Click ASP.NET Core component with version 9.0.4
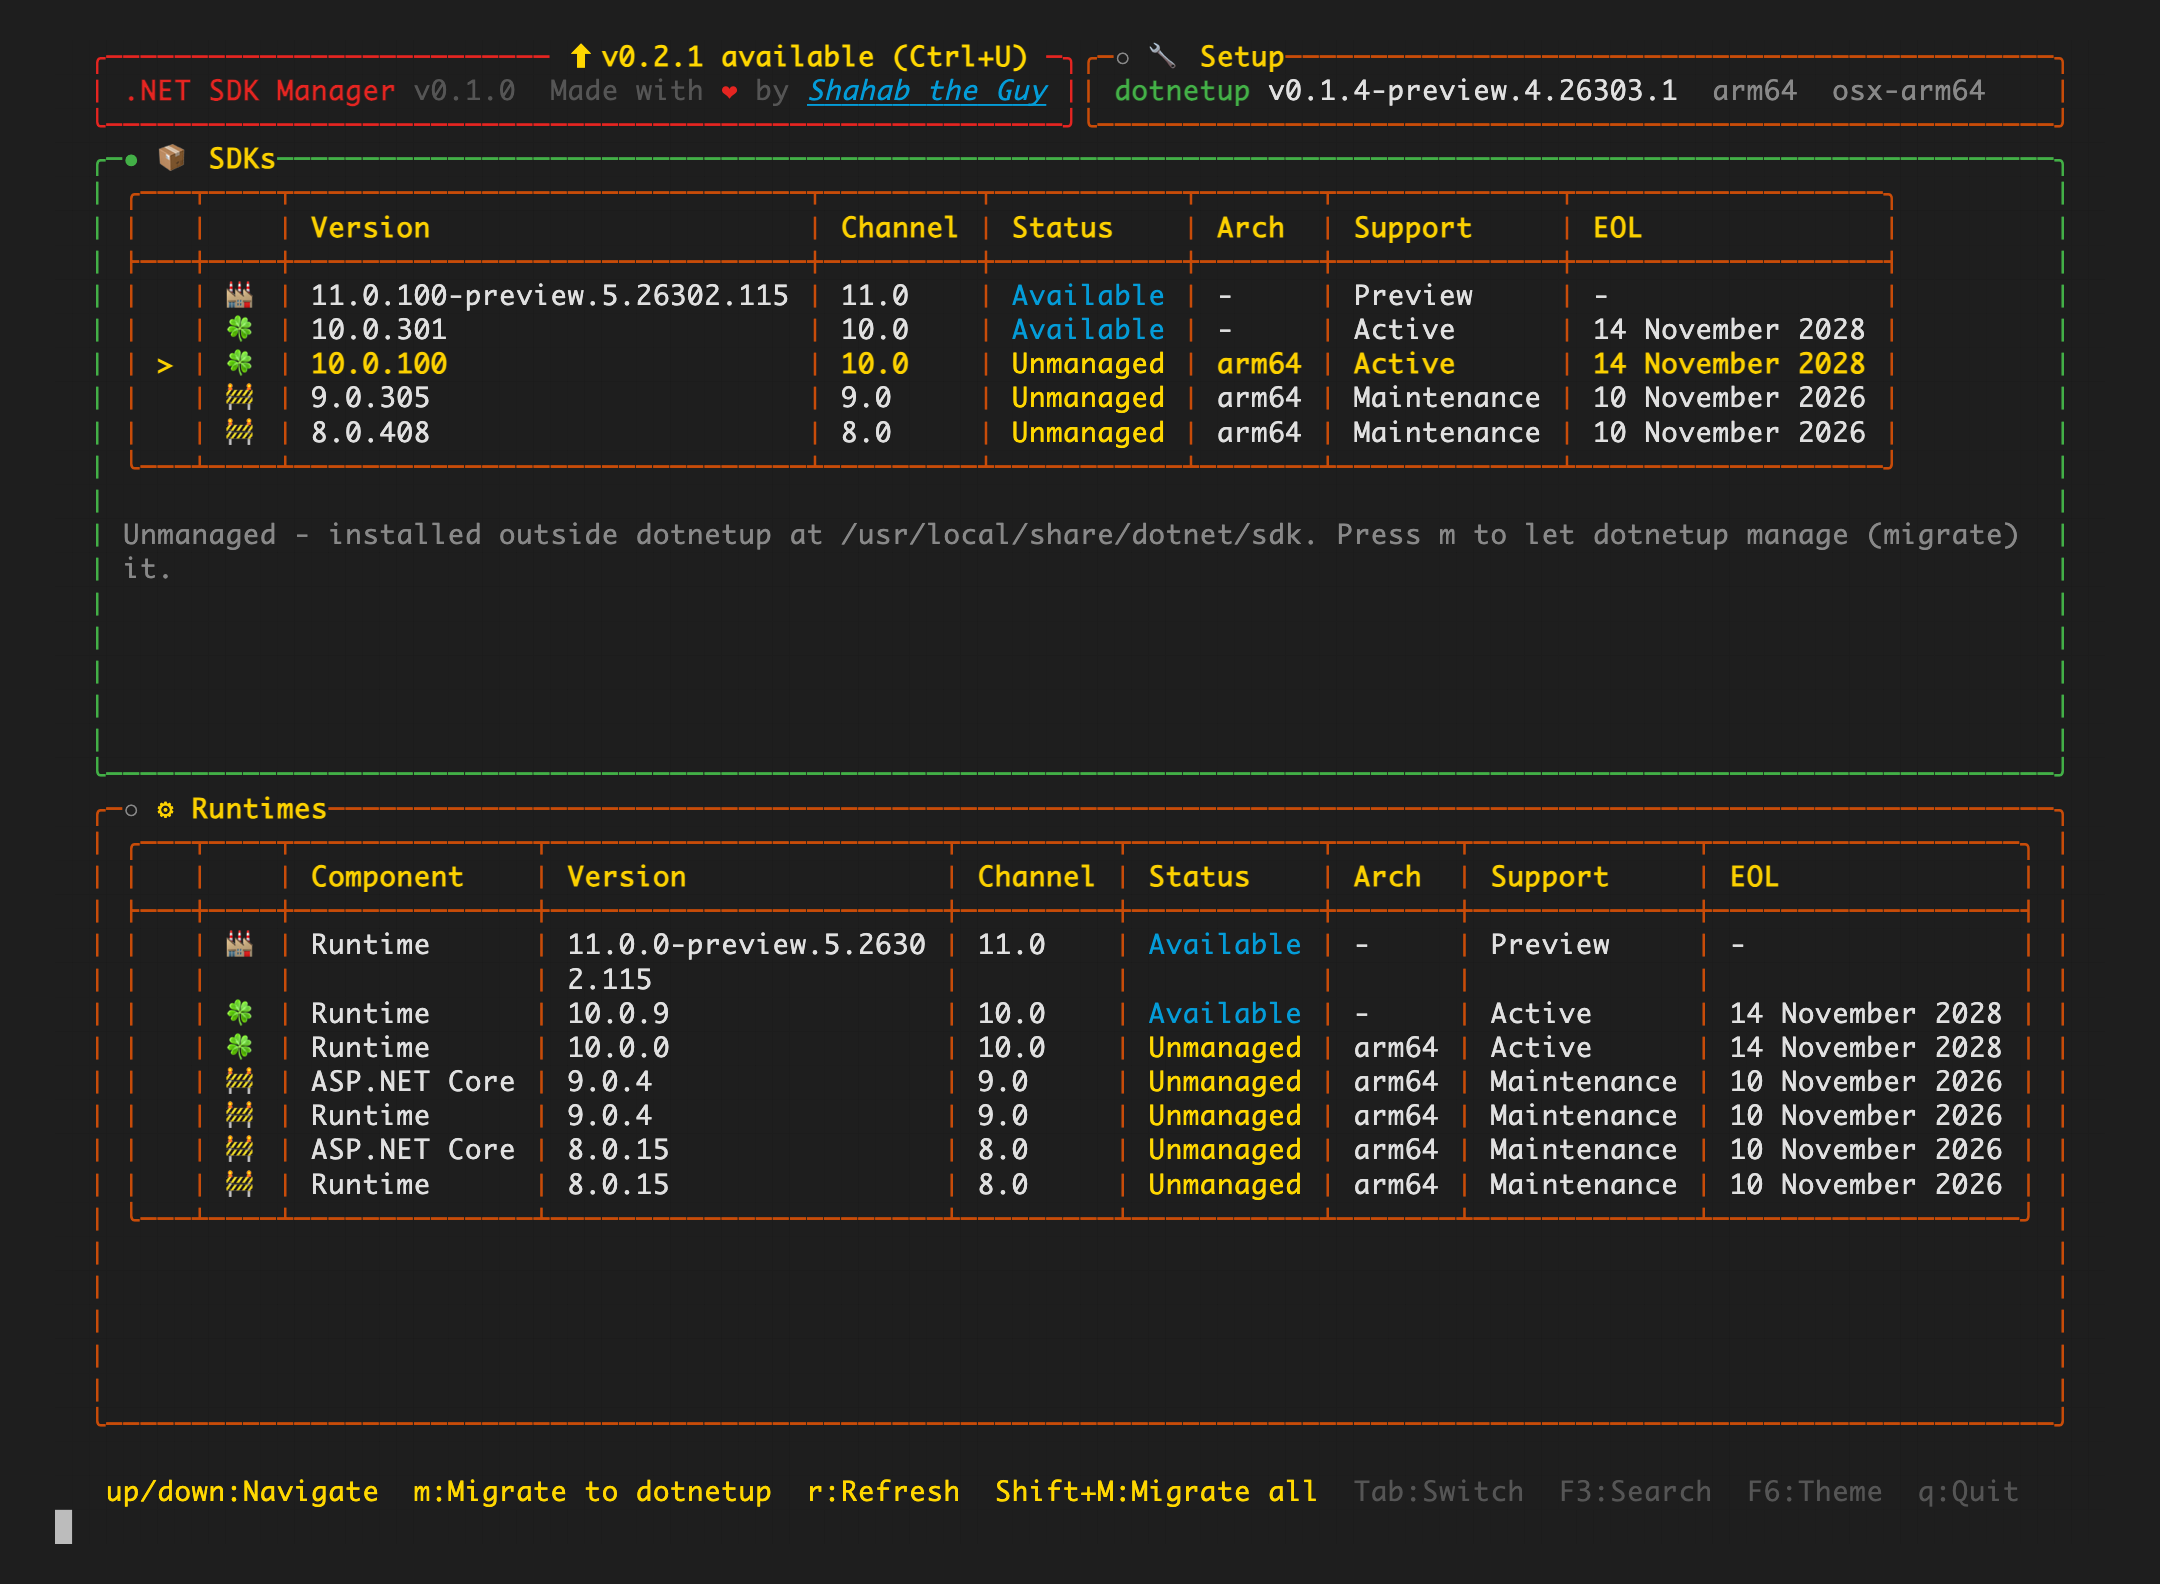 click(413, 1081)
